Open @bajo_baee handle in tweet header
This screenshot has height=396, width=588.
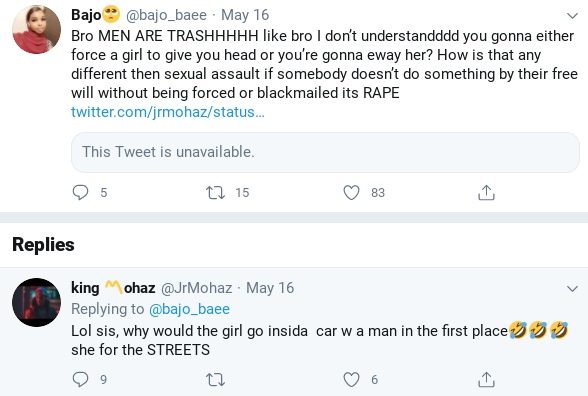point(166,15)
